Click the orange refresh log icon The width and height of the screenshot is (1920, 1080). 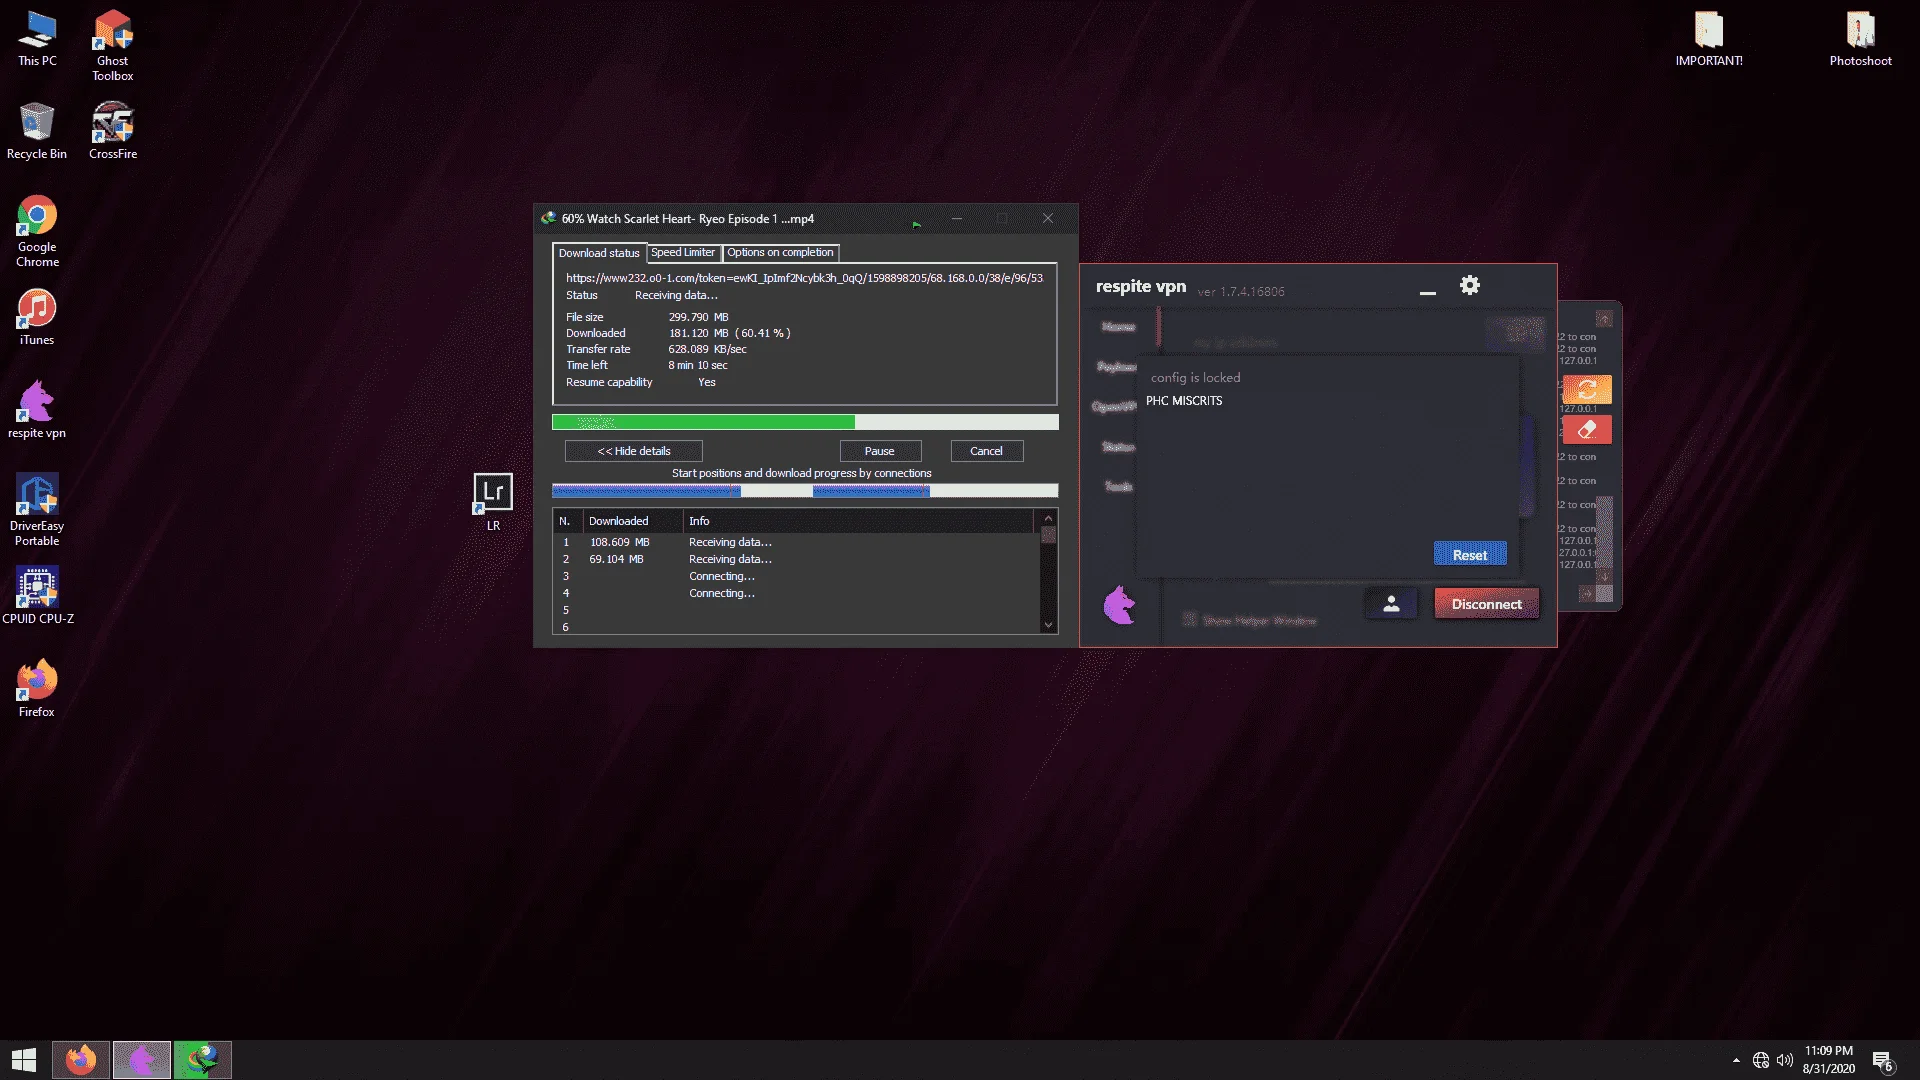point(1587,389)
